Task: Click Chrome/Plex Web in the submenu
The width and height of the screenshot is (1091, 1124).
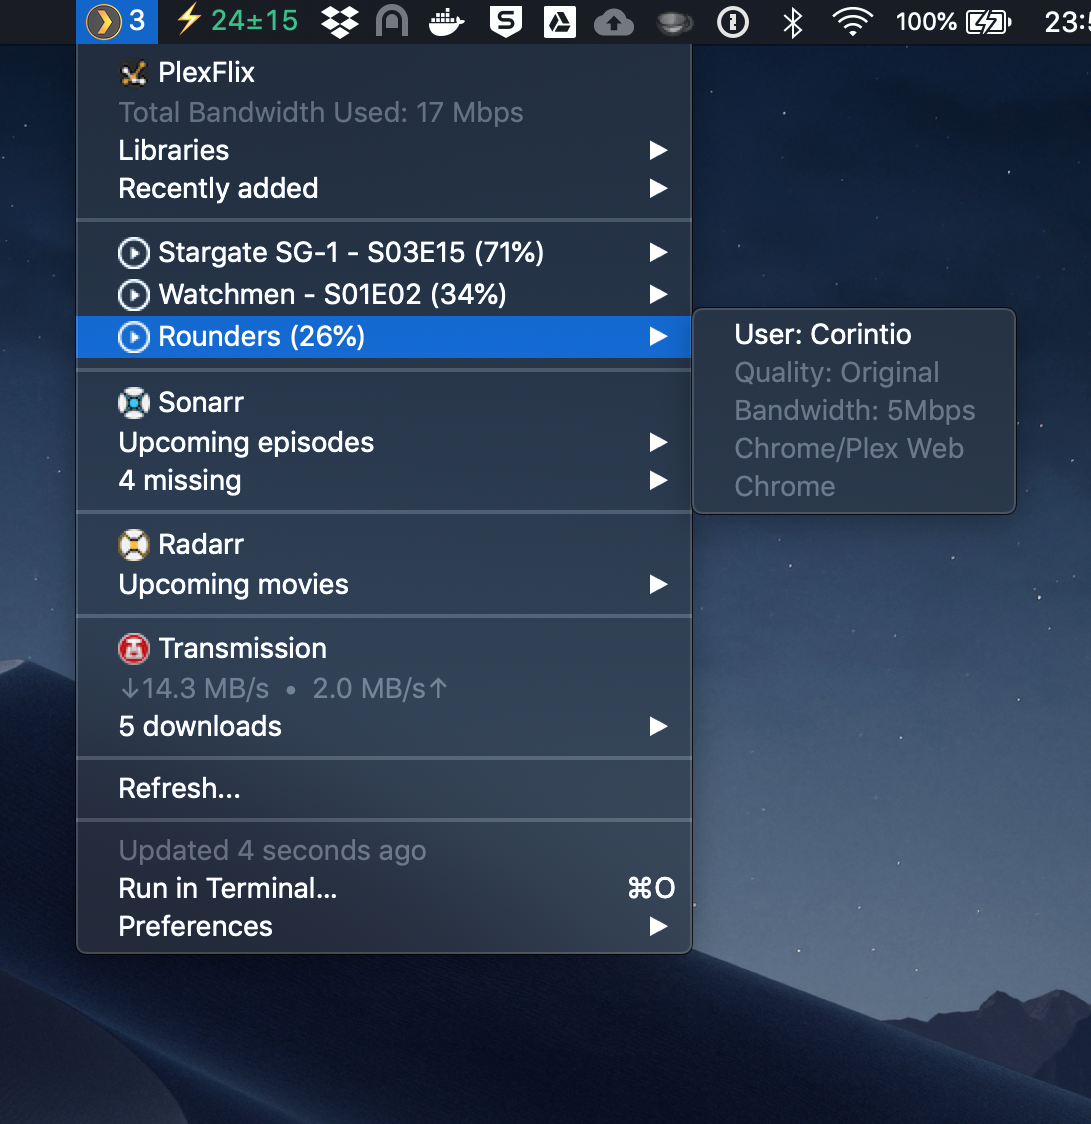Action: [849, 449]
